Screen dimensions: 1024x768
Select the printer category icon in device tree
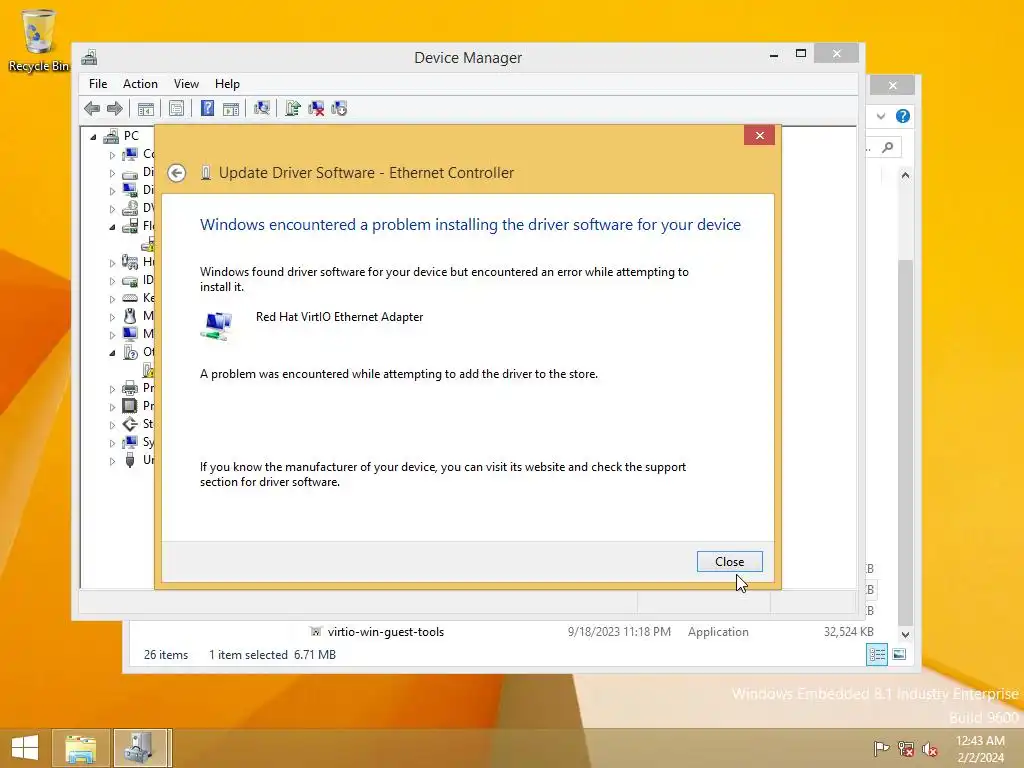pos(130,388)
